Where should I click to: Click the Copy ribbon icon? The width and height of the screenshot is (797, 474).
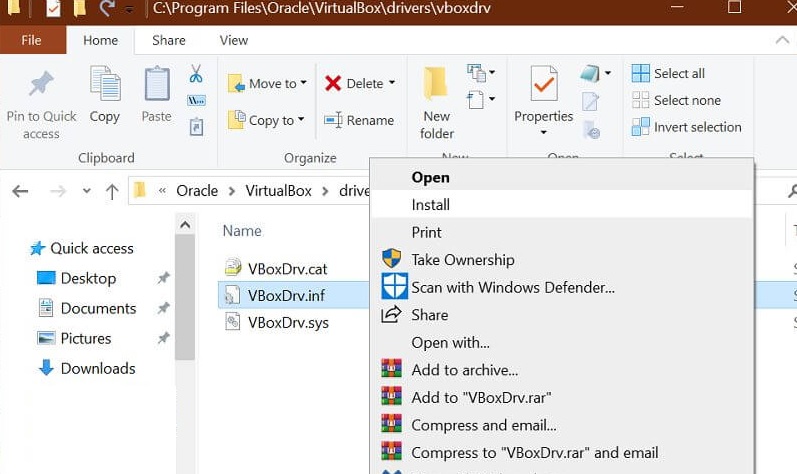(x=105, y=84)
